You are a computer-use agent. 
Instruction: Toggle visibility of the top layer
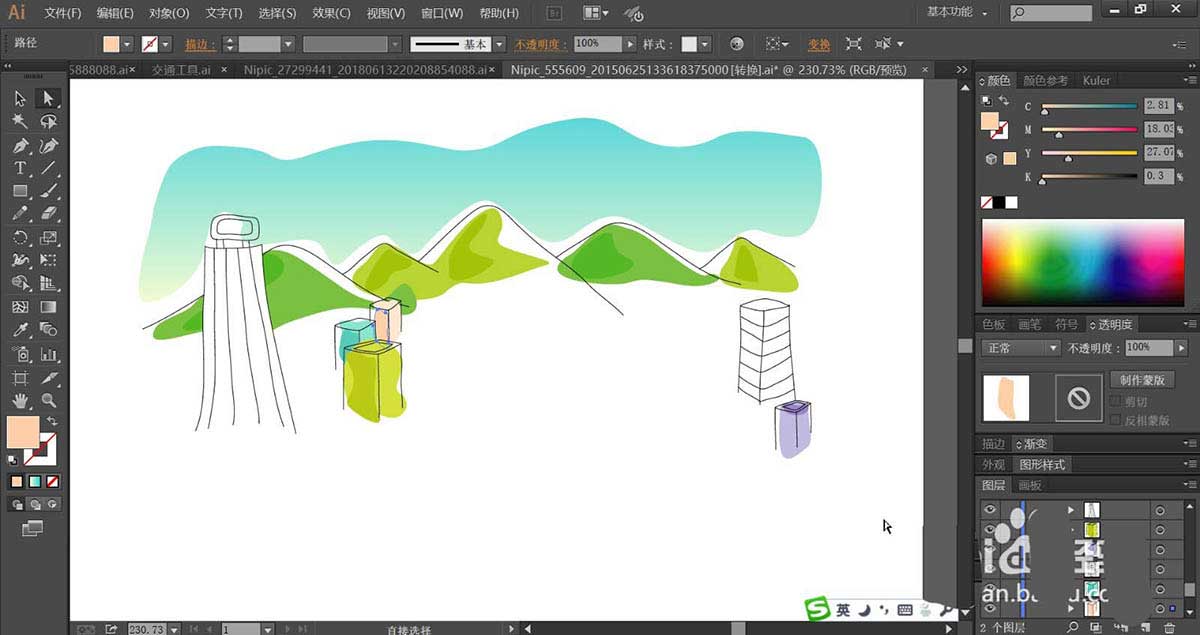point(990,509)
